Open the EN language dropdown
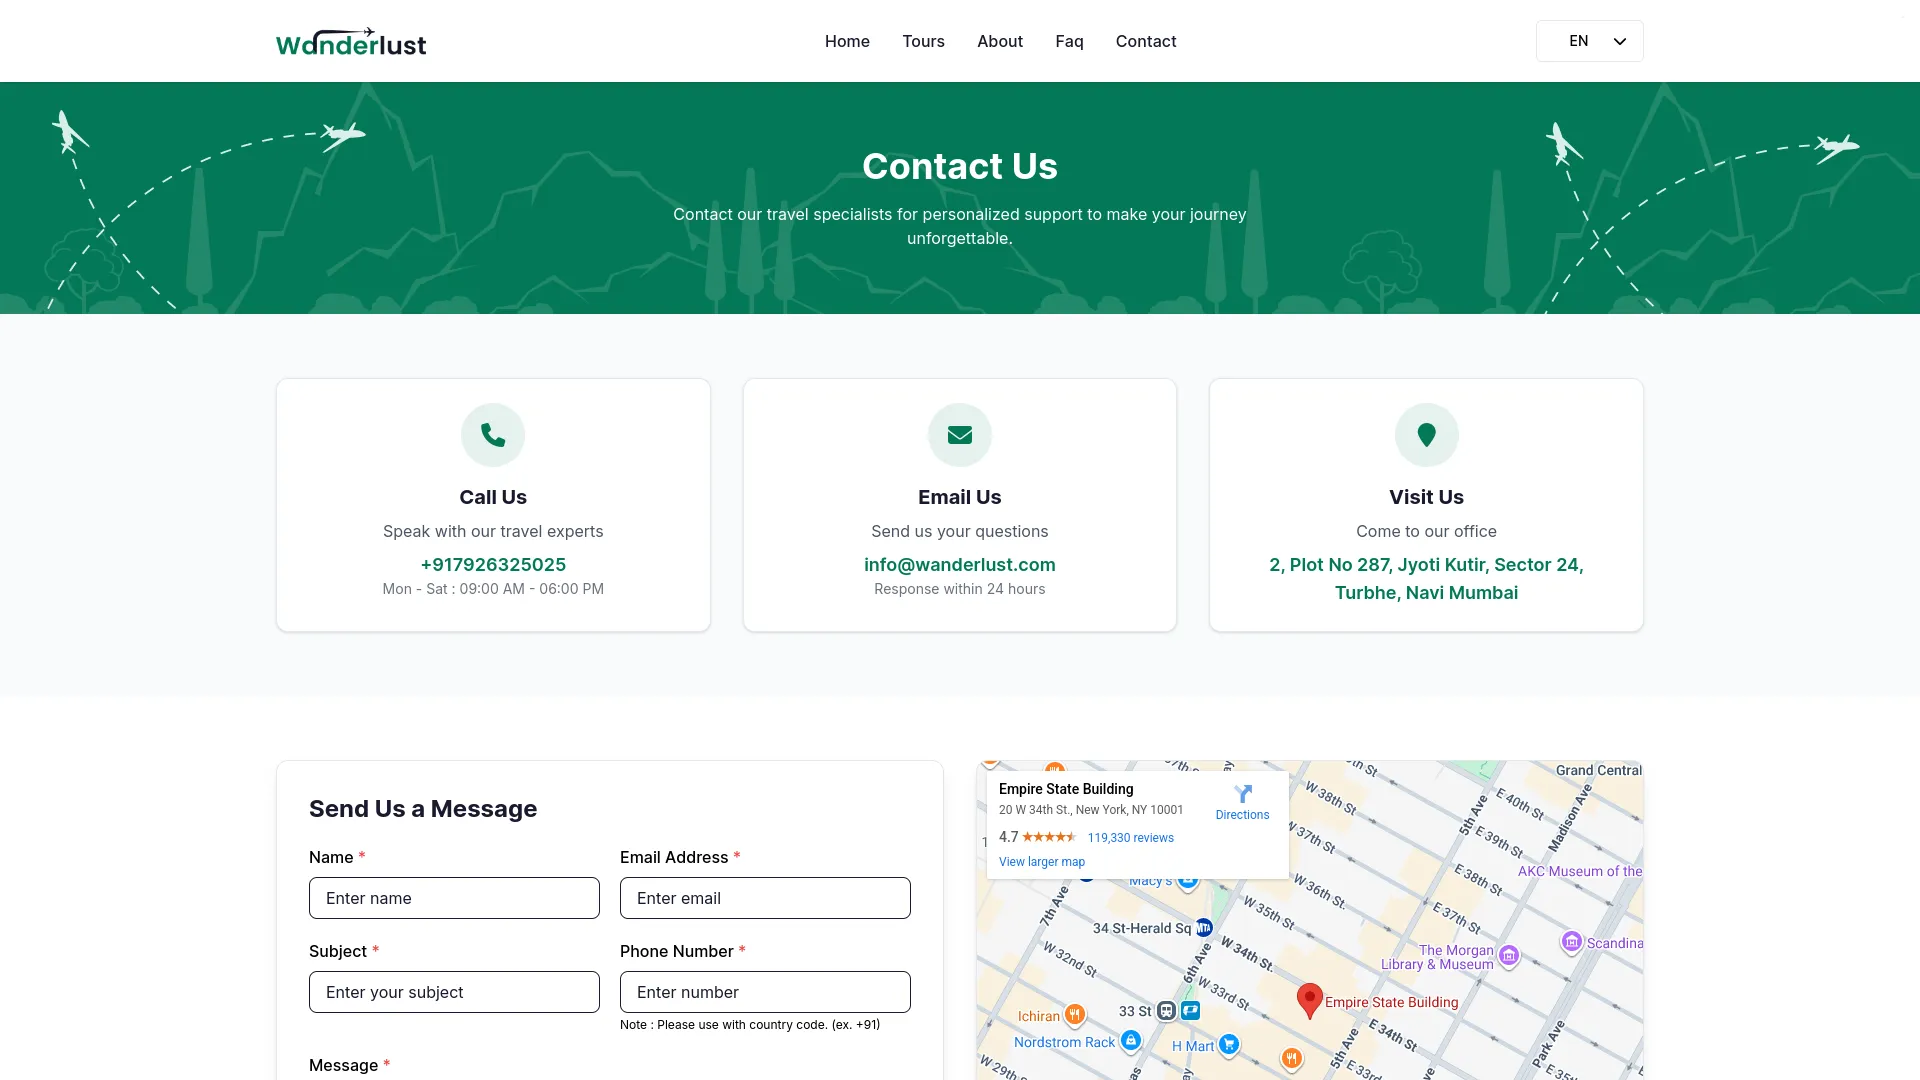The width and height of the screenshot is (1920, 1080). [1589, 41]
